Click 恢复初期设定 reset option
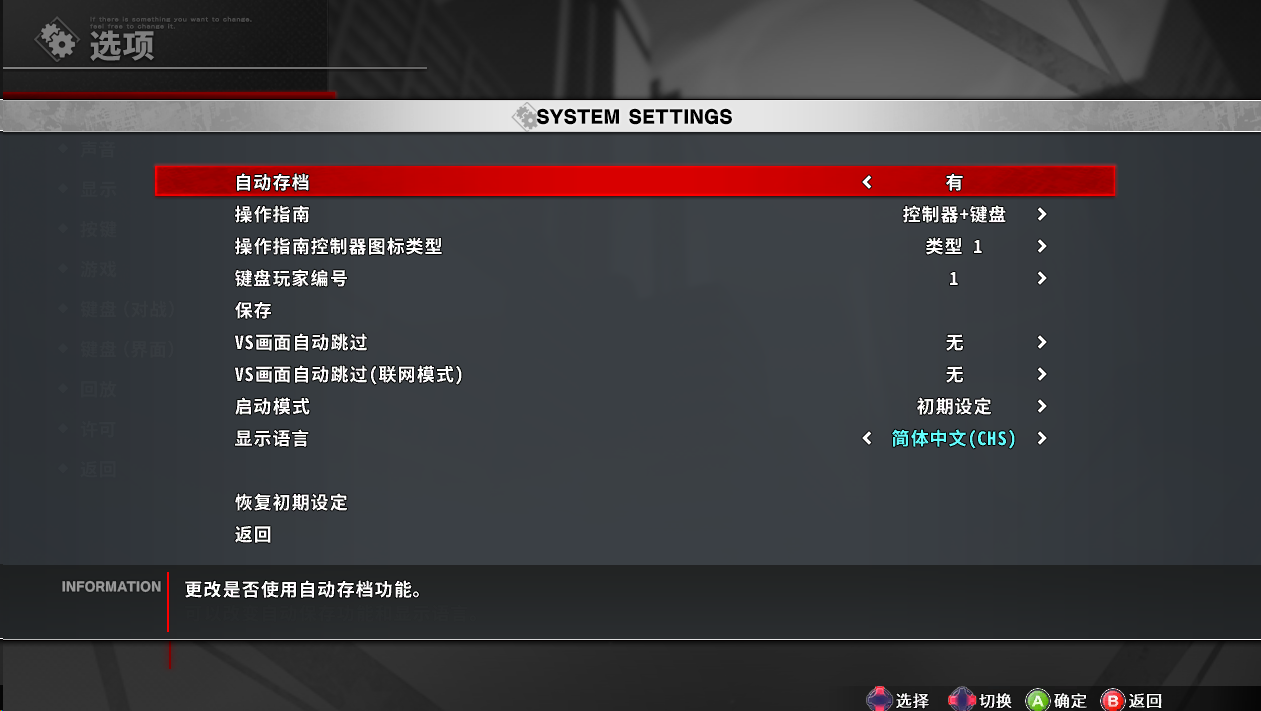The height and width of the screenshot is (711, 1261). coord(291,502)
